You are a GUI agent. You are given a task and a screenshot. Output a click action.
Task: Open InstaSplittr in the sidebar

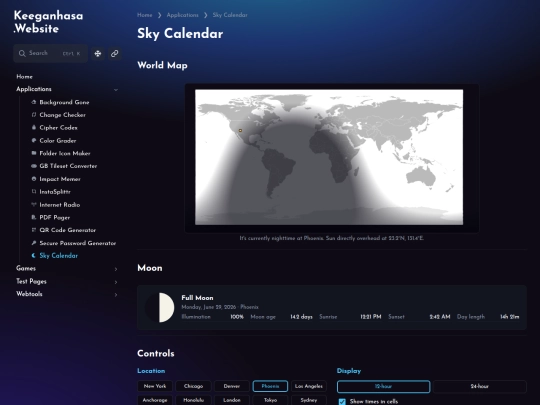coord(55,191)
